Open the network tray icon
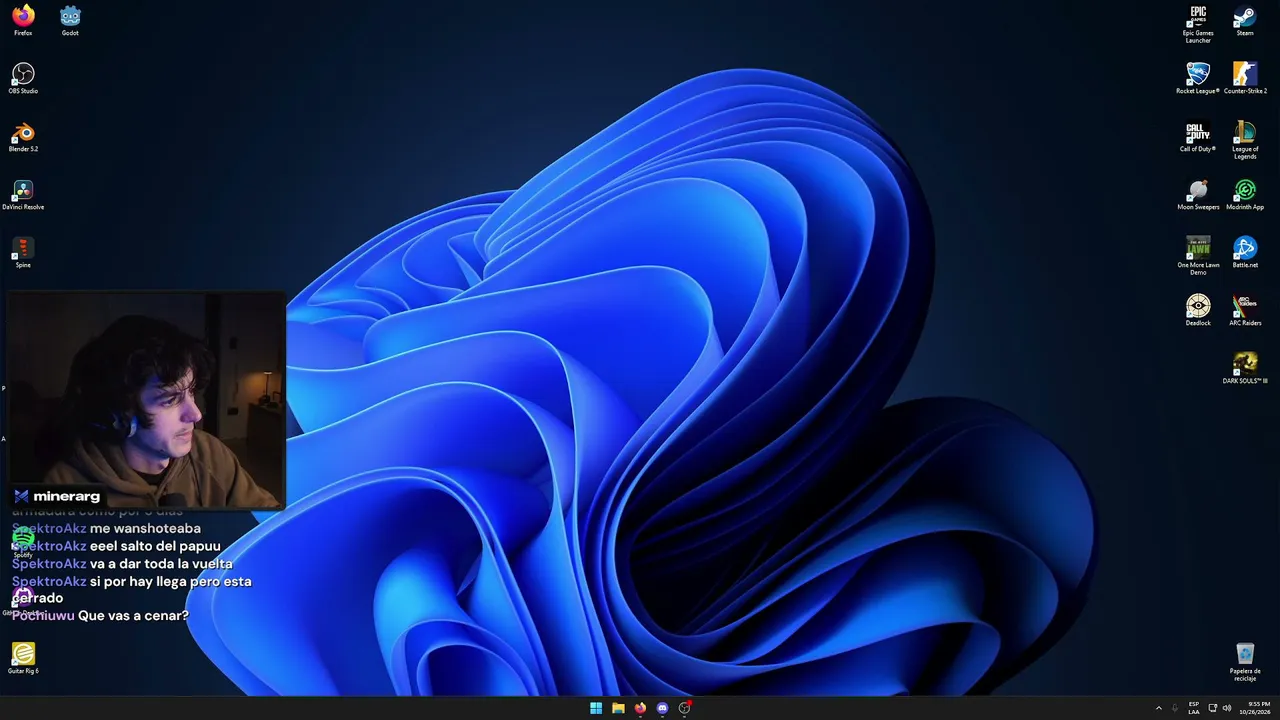The image size is (1280, 720). (x=1213, y=708)
